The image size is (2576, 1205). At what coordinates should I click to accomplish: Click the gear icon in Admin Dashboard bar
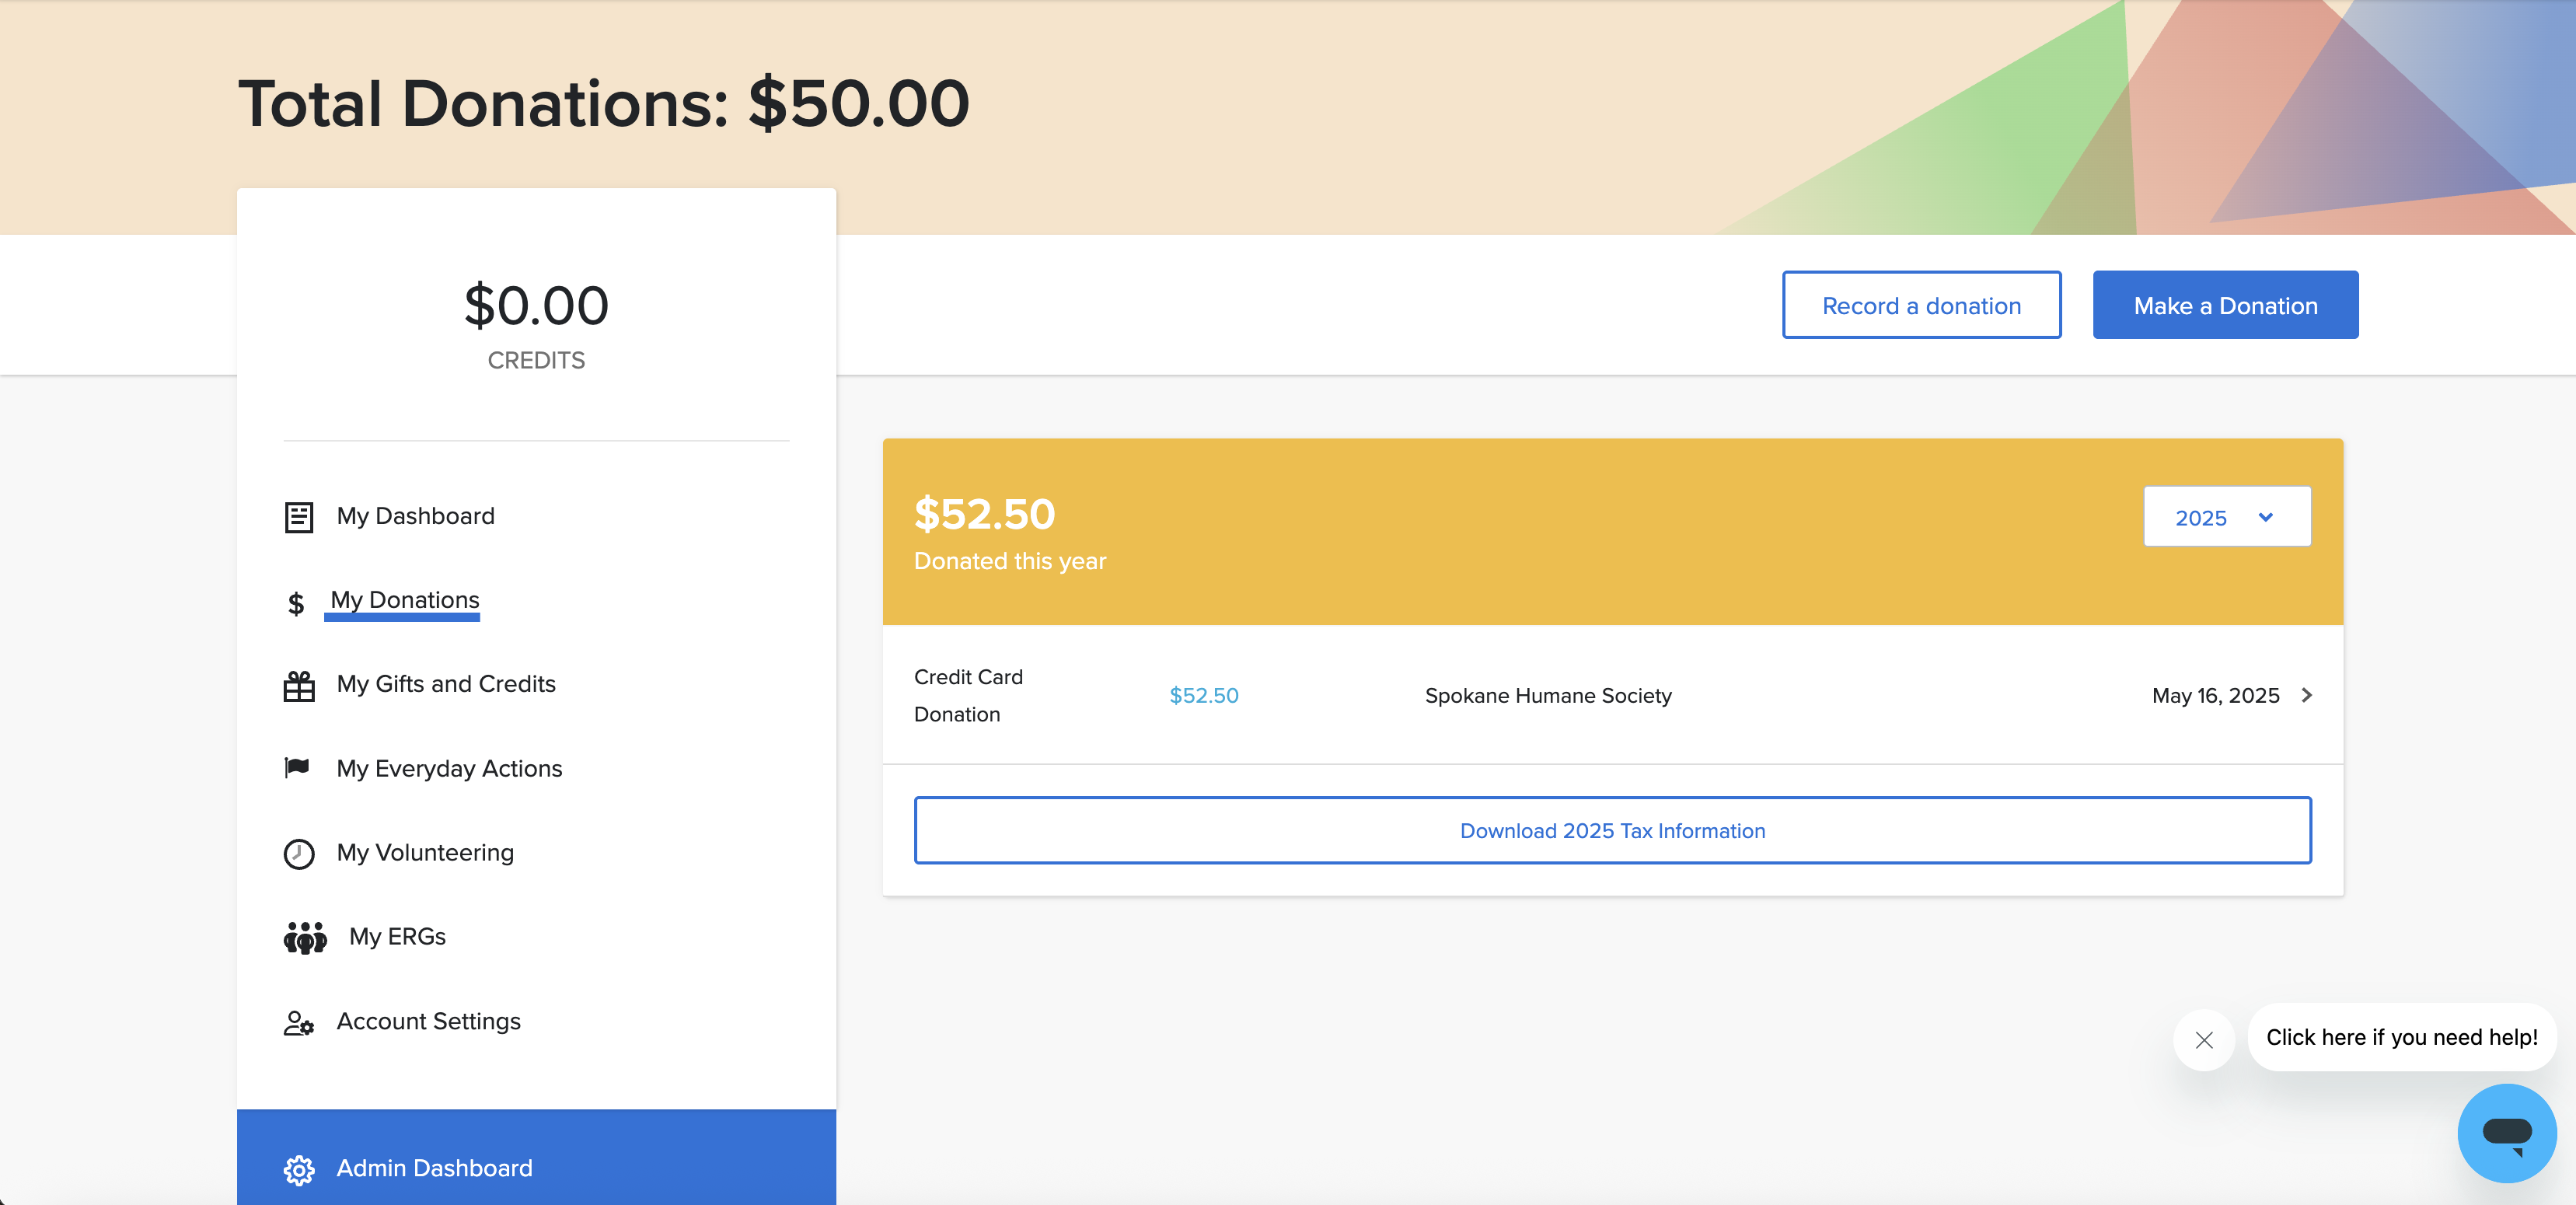point(298,1169)
